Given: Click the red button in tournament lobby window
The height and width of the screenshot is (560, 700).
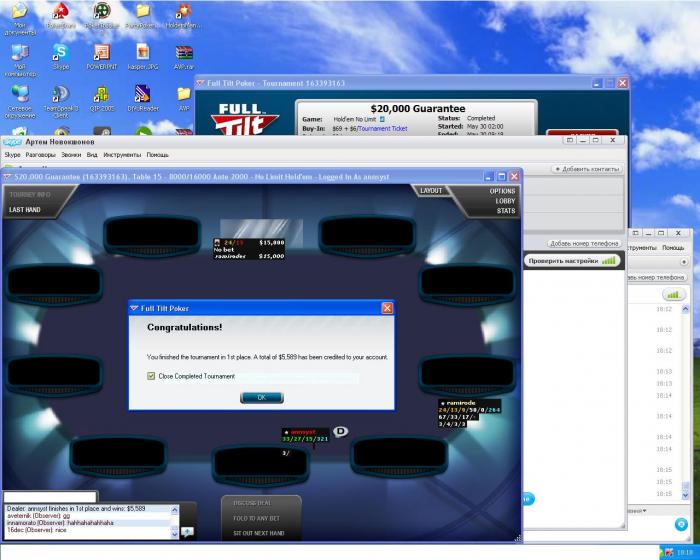Looking at the screenshot, I should [x=583, y=133].
